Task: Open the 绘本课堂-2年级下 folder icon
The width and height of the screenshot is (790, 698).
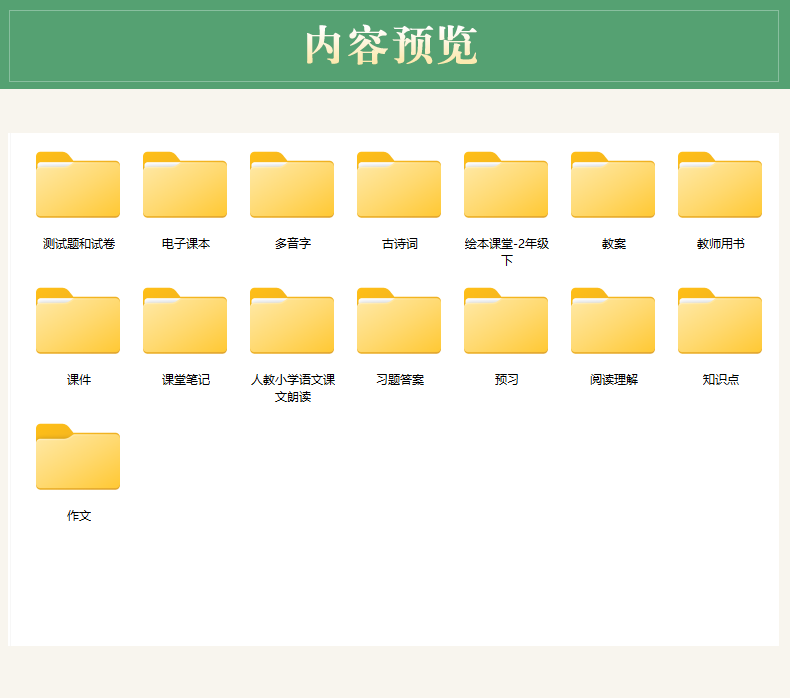Action: click(506, 184)
